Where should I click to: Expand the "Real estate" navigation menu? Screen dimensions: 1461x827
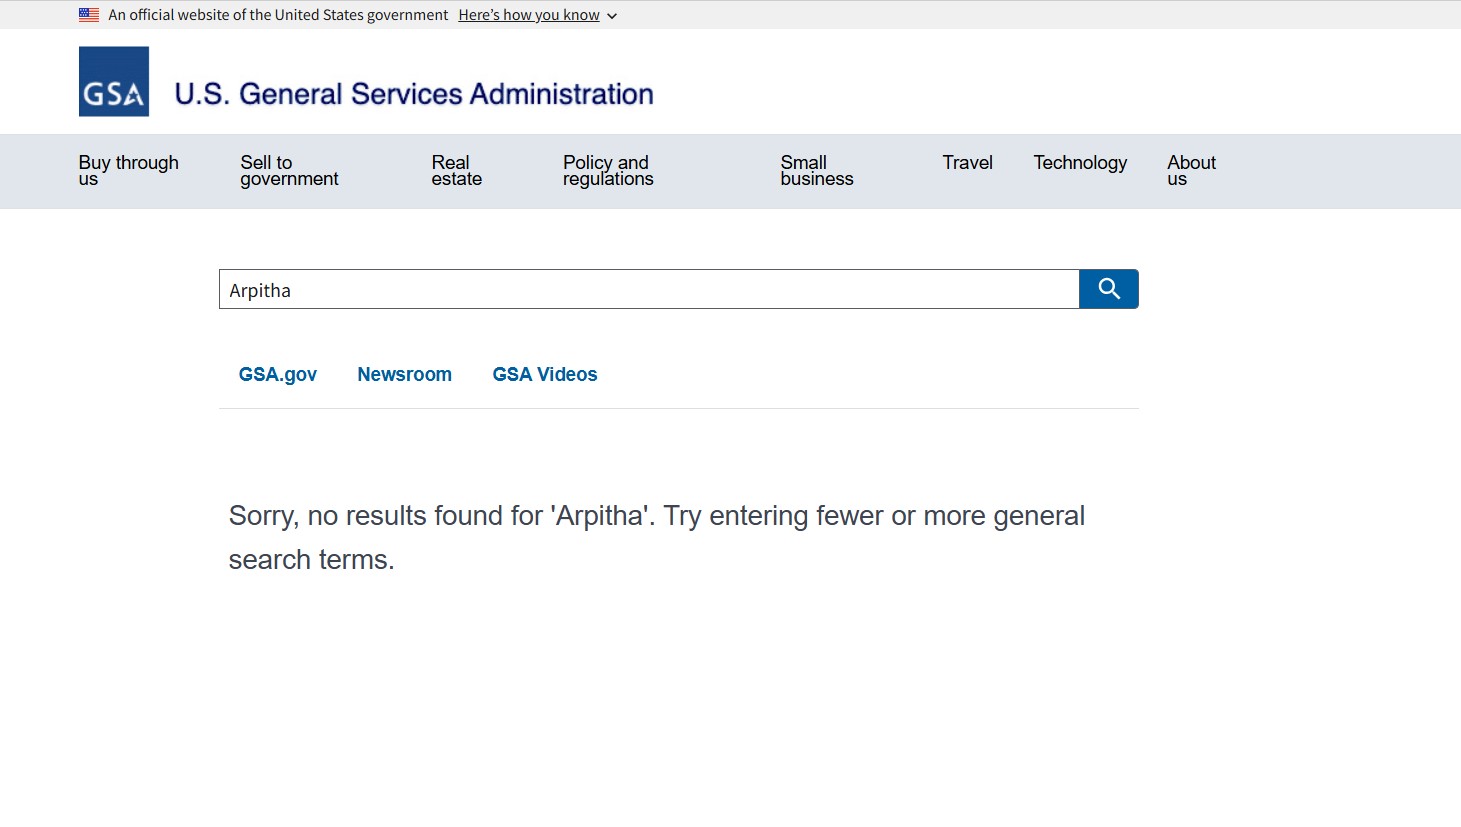(x=456, y=170)
